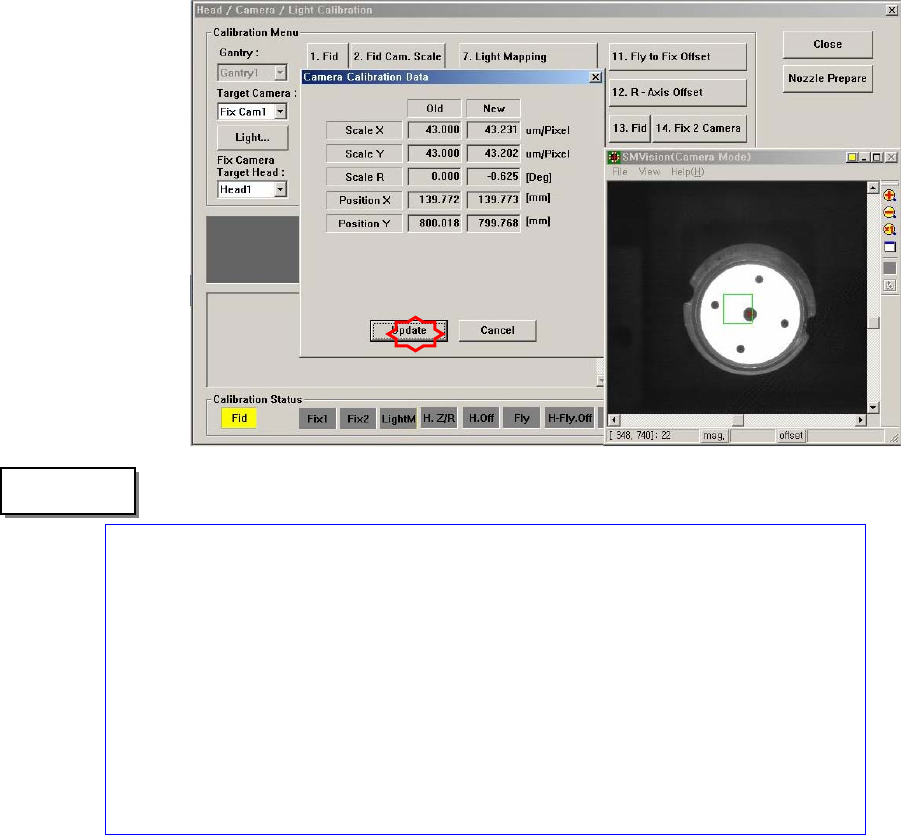This screenshot has width=901, height=835.
Task: Click the bottom SMVision toolbar save icon
Action: [x=890, y=285]
